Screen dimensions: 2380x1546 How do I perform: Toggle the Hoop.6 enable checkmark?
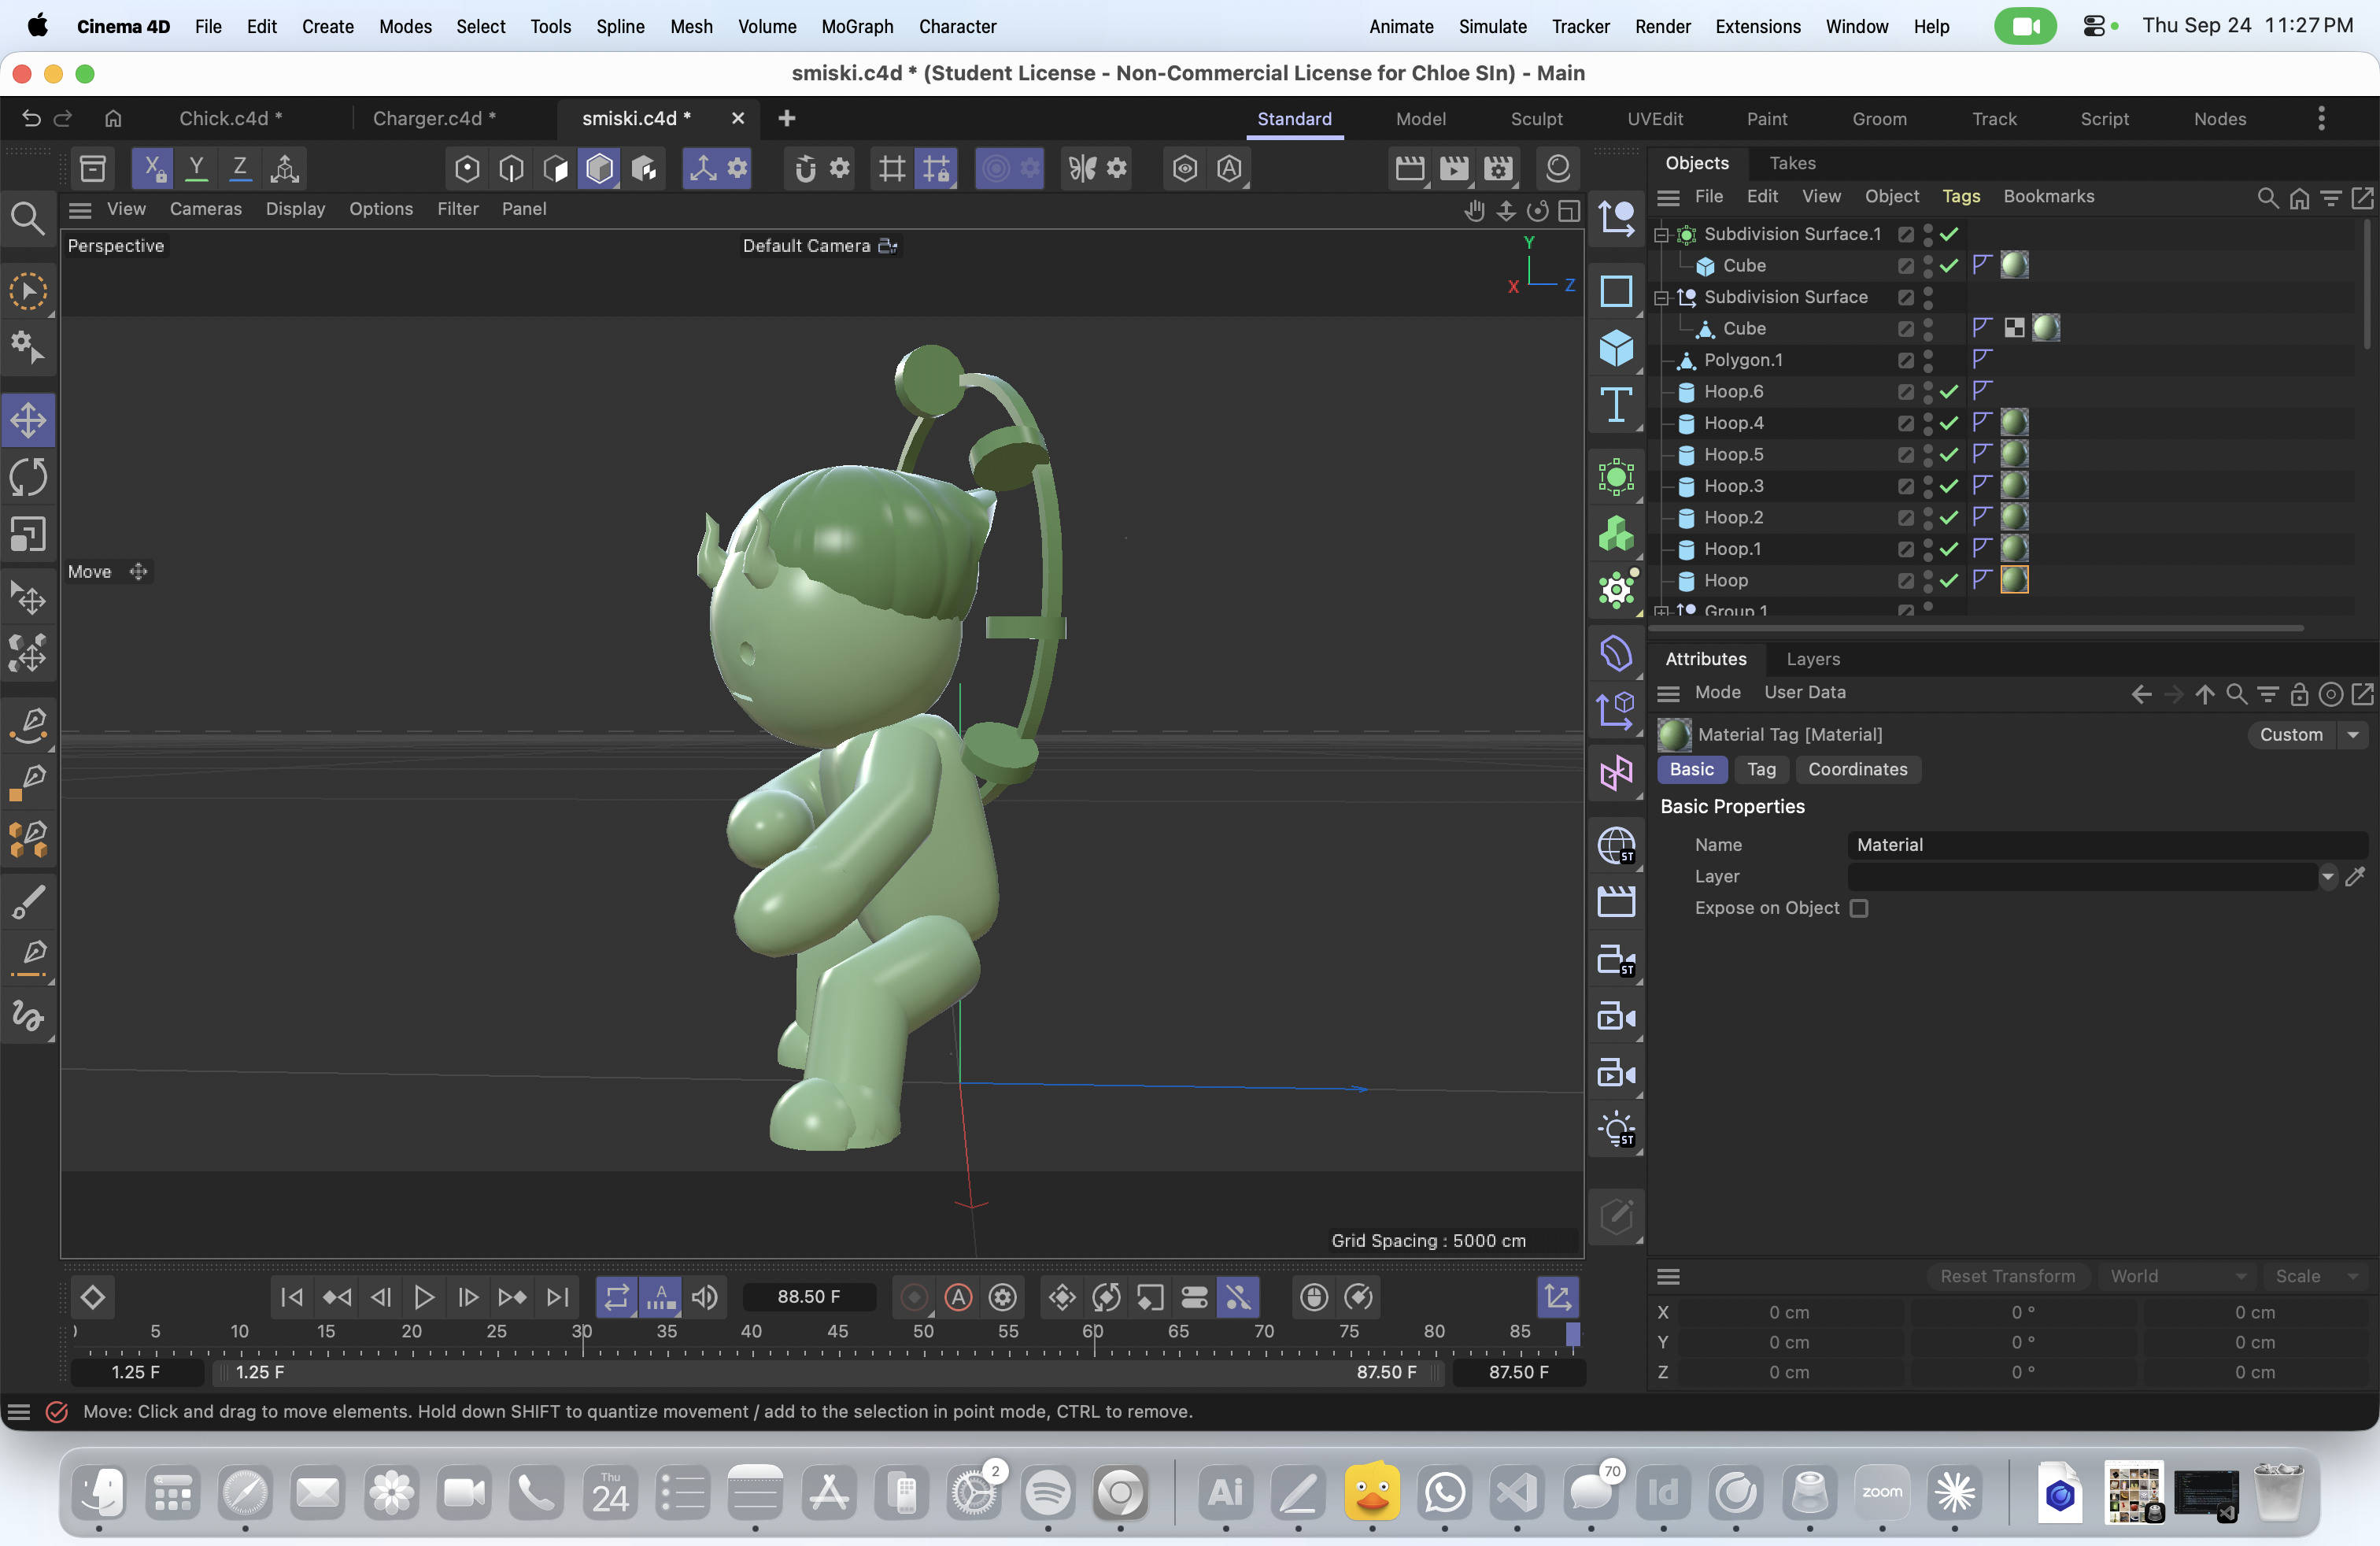click(1949, 391)
